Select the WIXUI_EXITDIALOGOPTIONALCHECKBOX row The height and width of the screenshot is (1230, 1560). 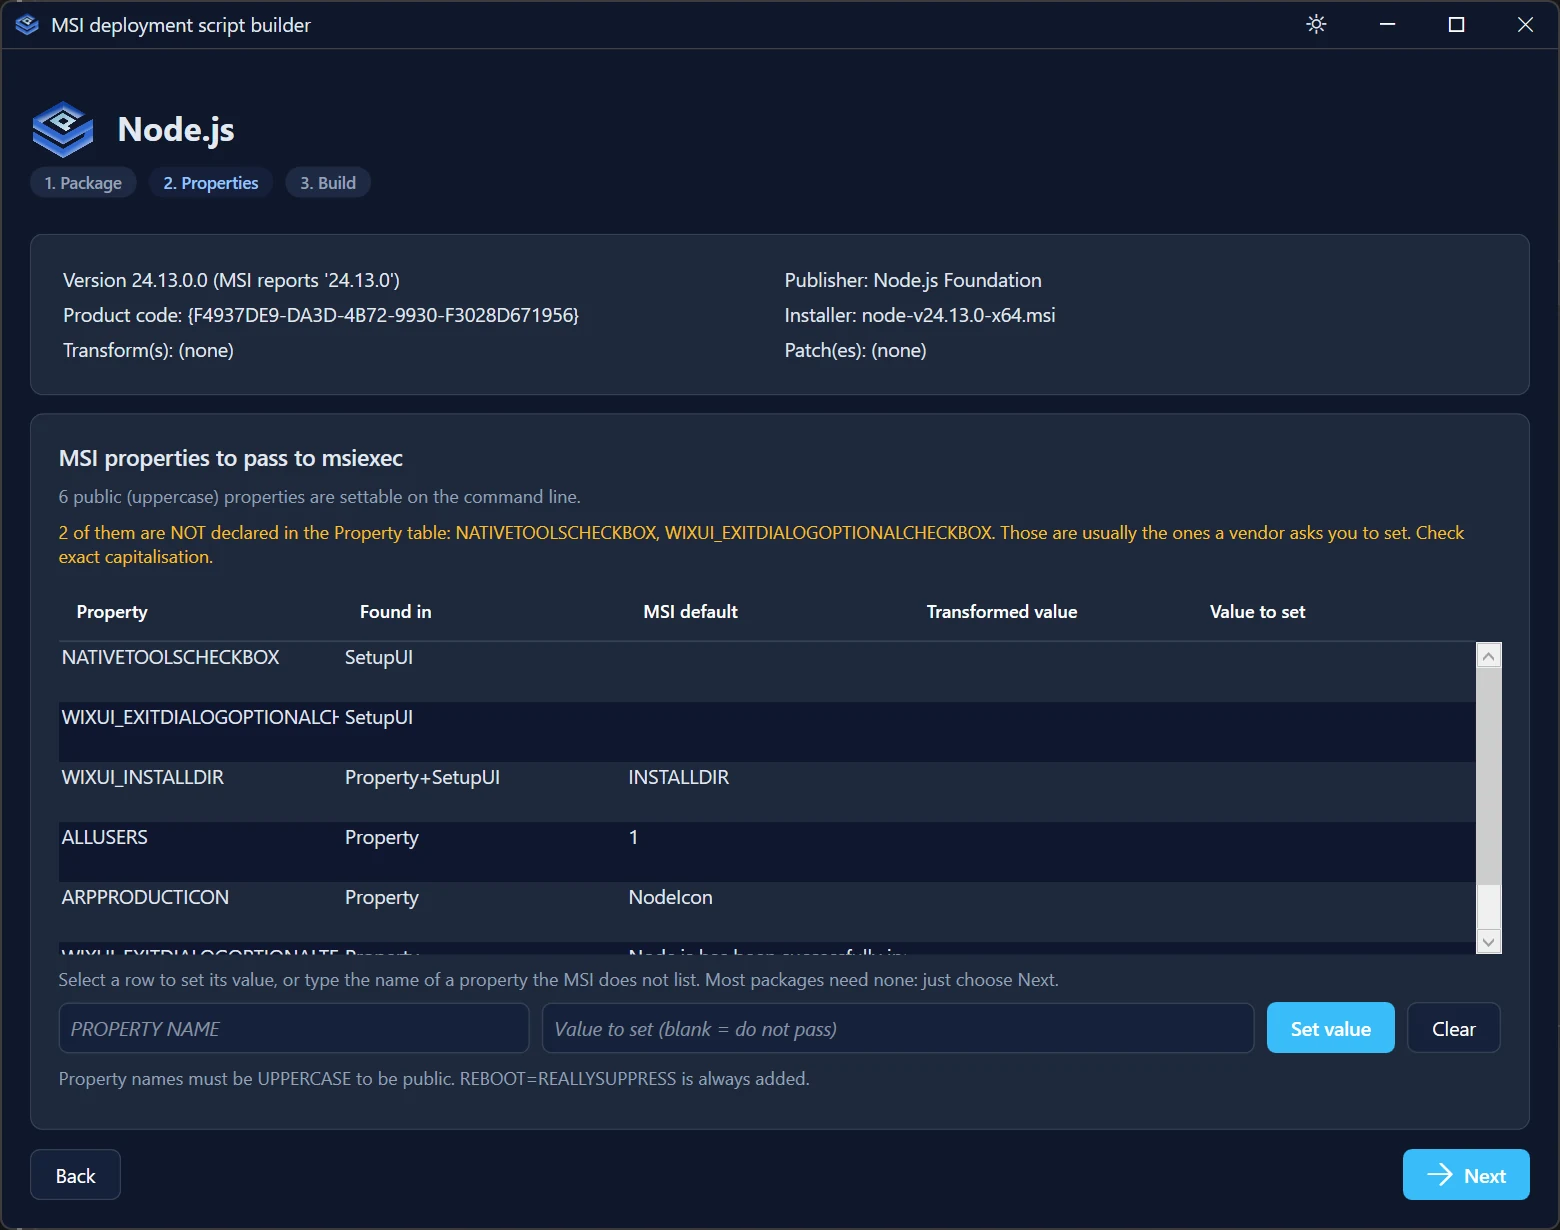pos(767,731)
